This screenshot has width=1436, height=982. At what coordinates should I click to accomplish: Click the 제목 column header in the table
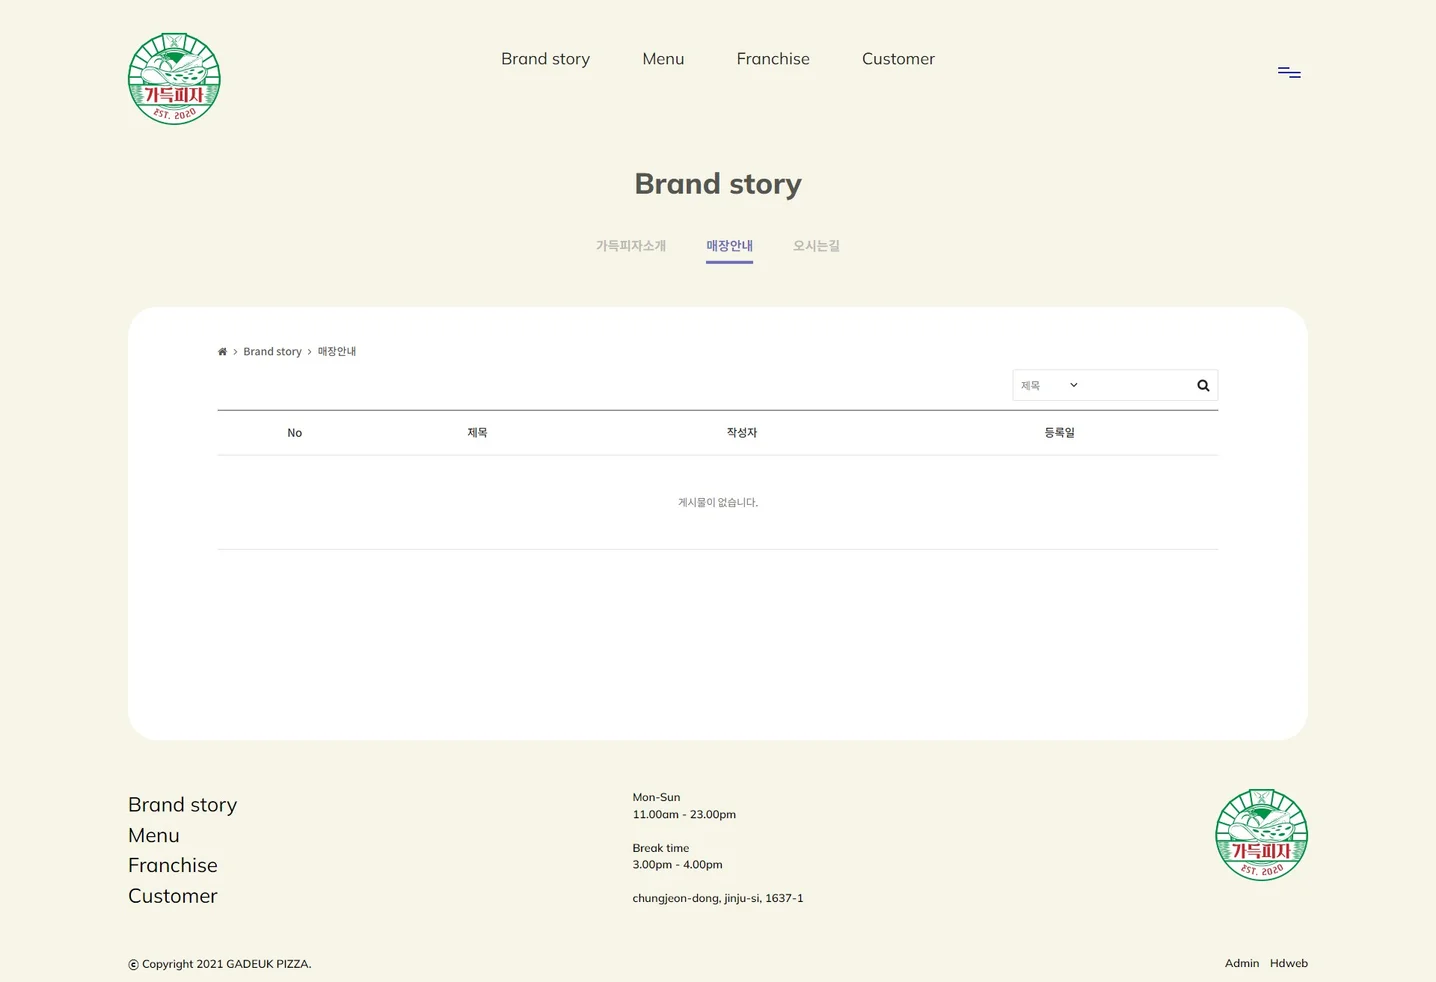[477, 433]
